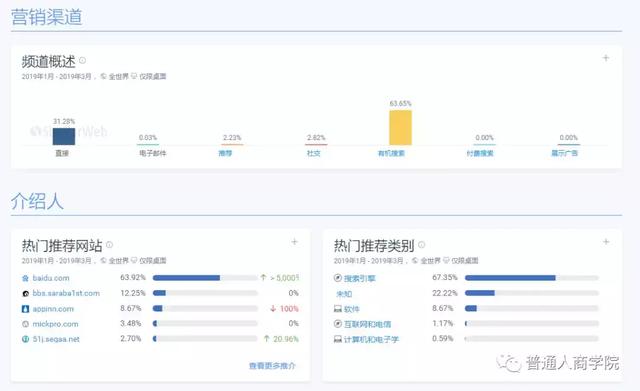
Task: Click the red down arrow beside 100%
Action: tap(273, 309)
